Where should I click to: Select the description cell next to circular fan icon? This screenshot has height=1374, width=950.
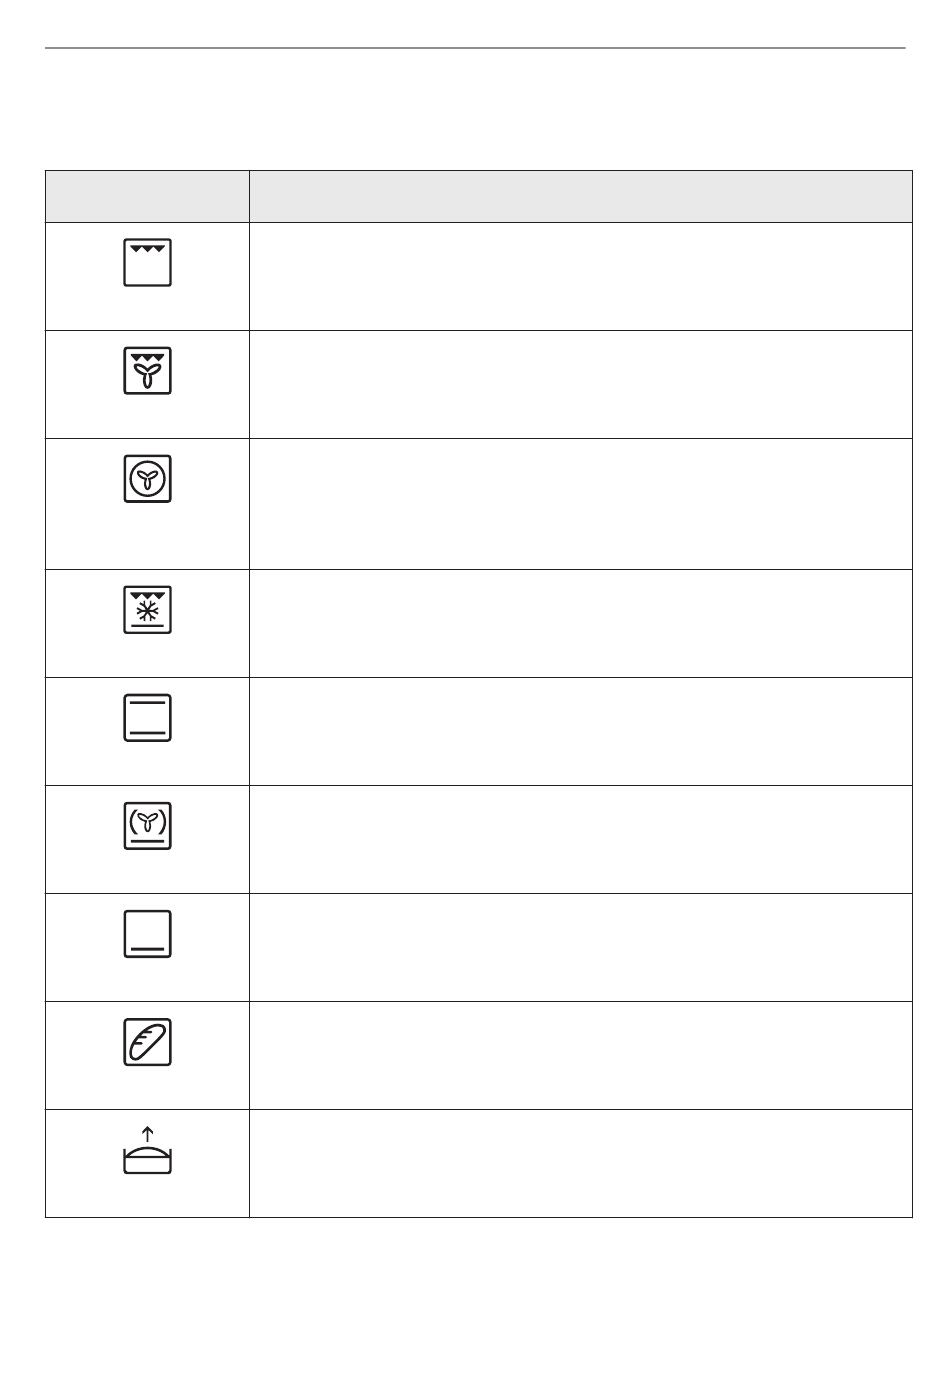tap(581, 504)
